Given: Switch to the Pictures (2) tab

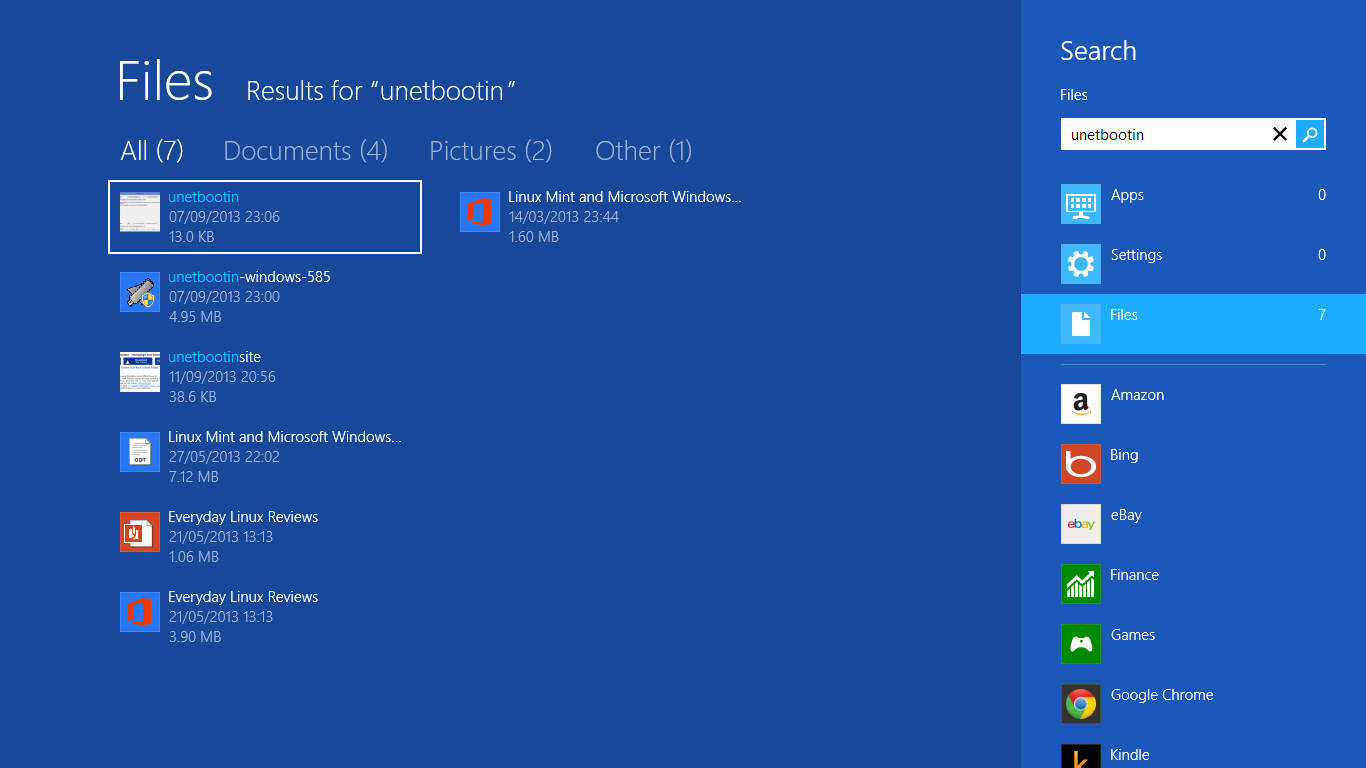Looking at the screenshot, I should coord(491,151).
